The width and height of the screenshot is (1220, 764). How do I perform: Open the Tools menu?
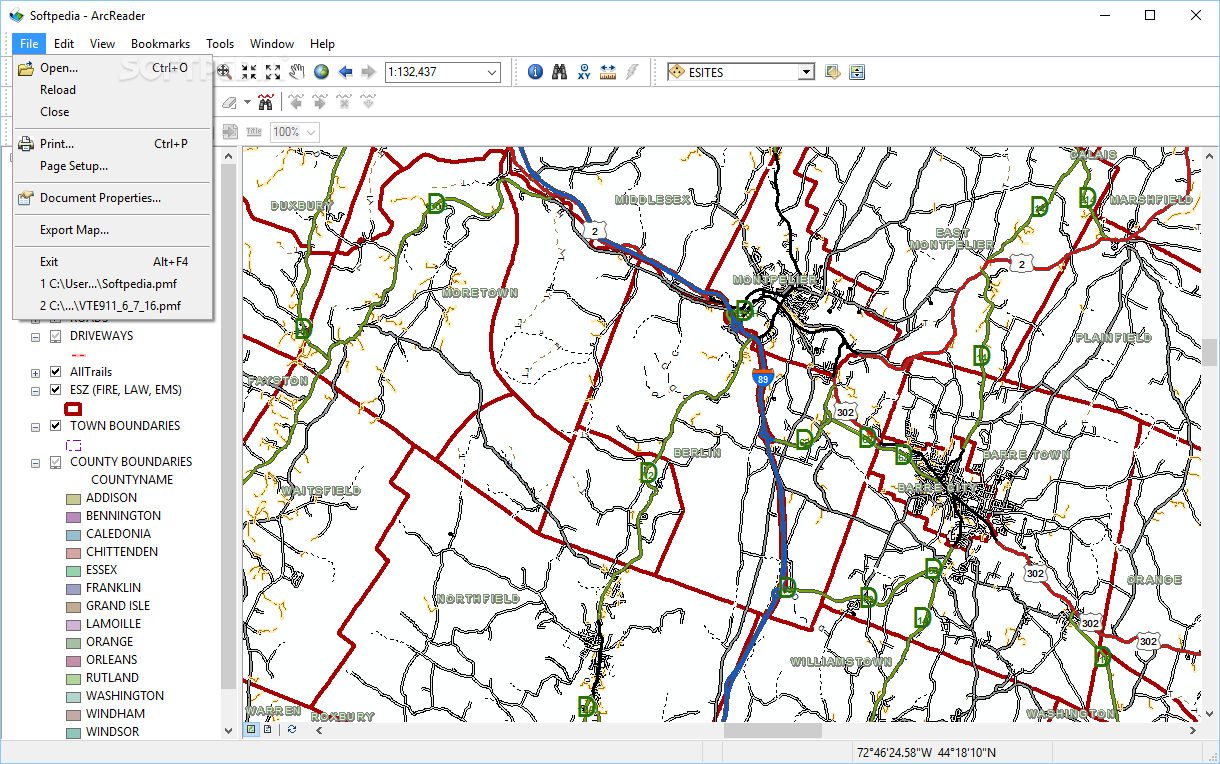[220, 44]
